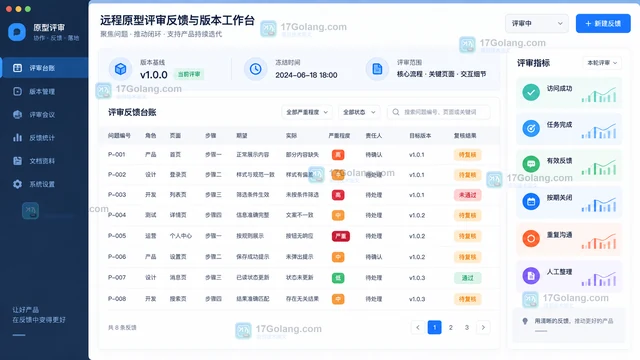Click the 共 8 条反馈 count text
The image size is (640, 360).
[x=122, y=327]
